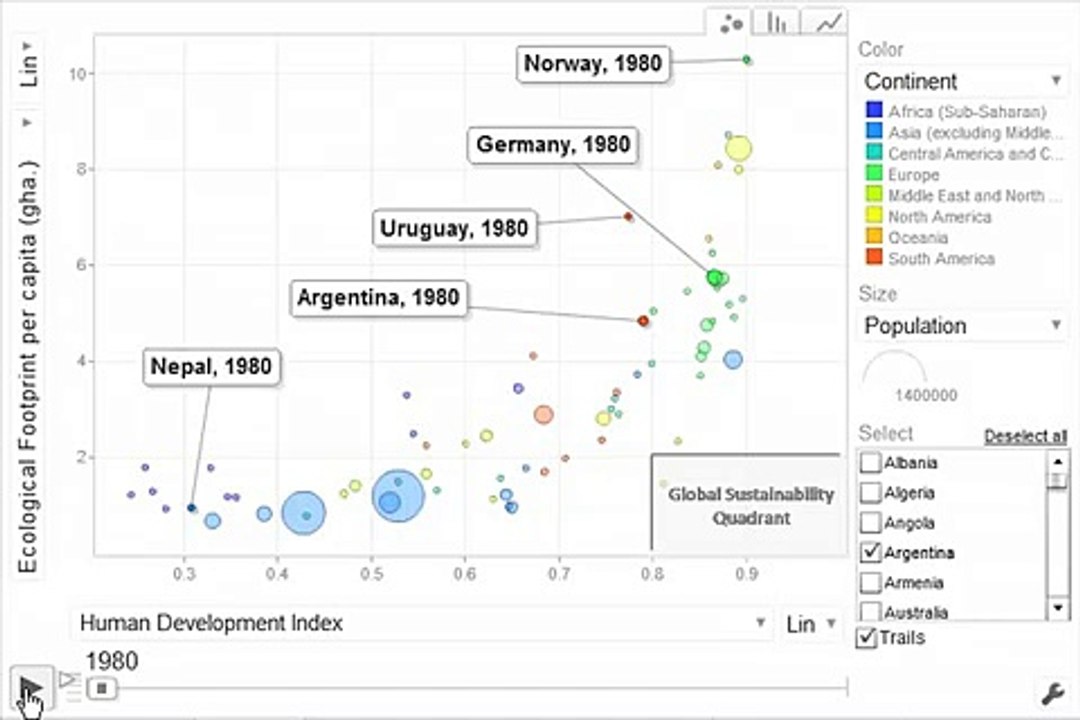Change the x-axis Lin scale dropdown
This screenshot has width=1080, height=720.
pos(810,624)
